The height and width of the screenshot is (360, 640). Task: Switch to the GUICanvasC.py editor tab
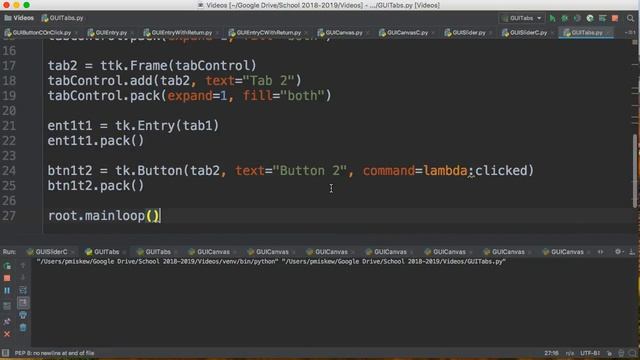[x=407, y=32]
